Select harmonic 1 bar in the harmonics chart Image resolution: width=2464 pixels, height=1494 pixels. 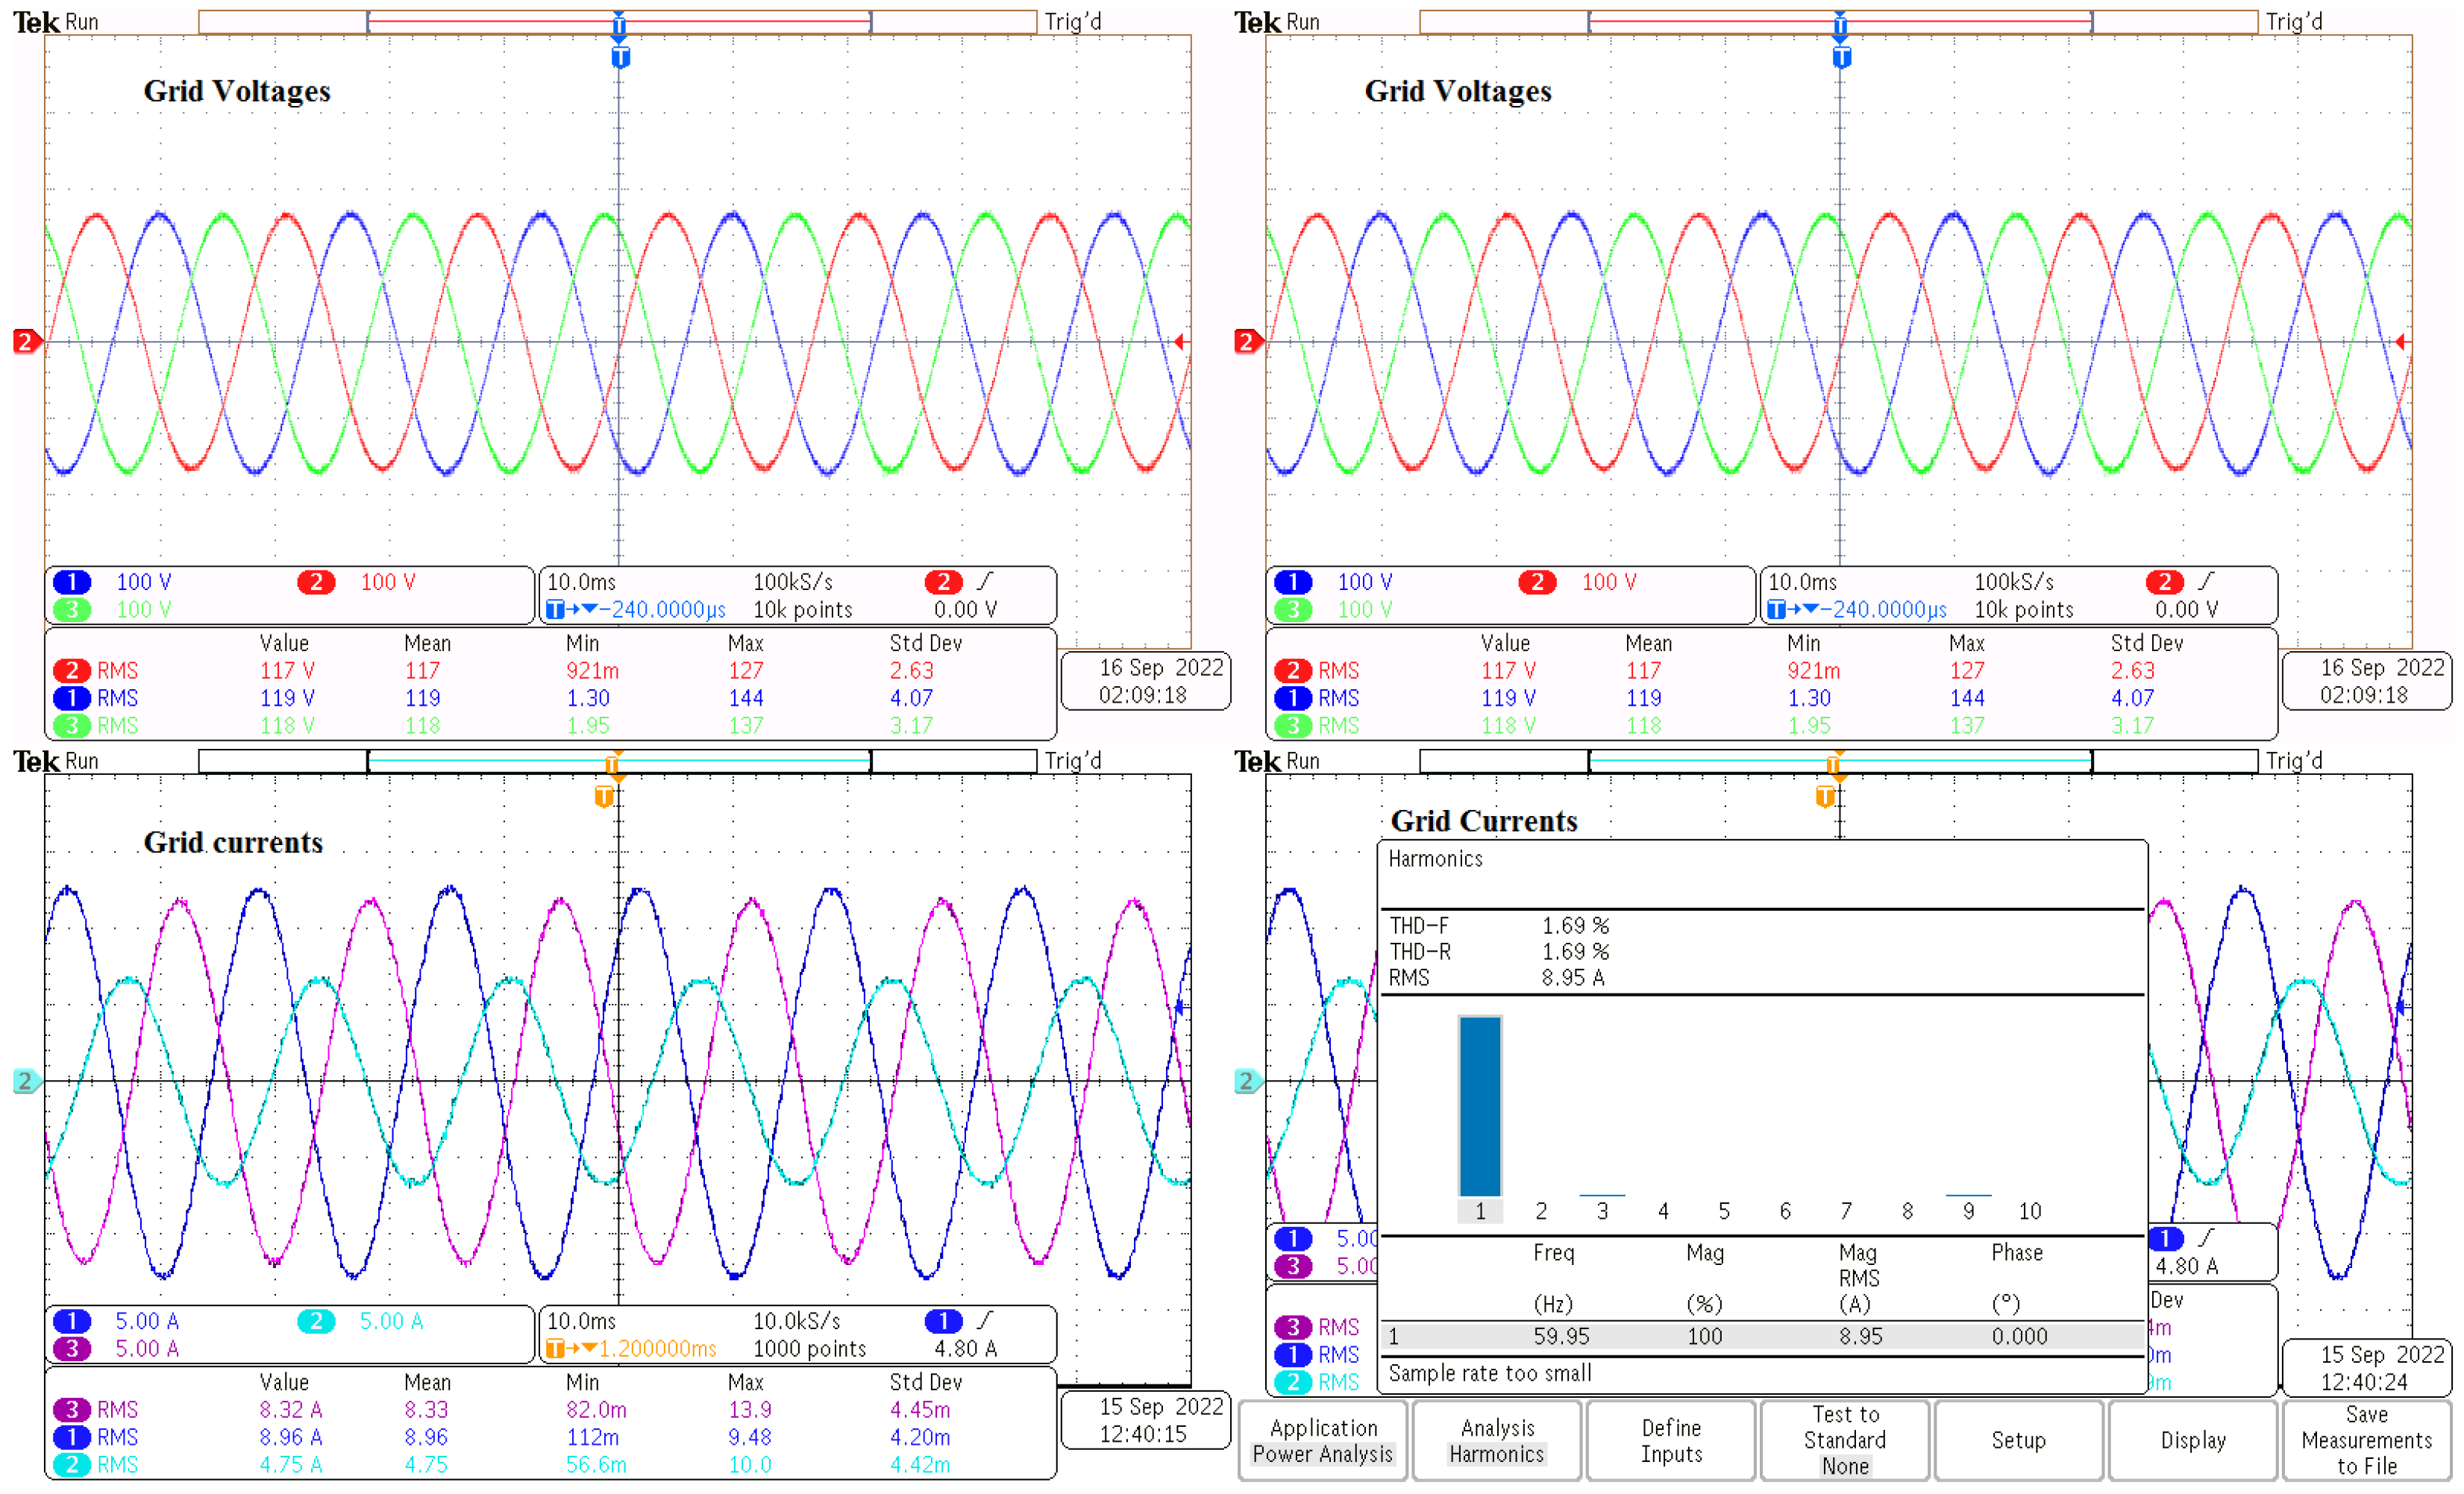click(x=1480, y=1105)
